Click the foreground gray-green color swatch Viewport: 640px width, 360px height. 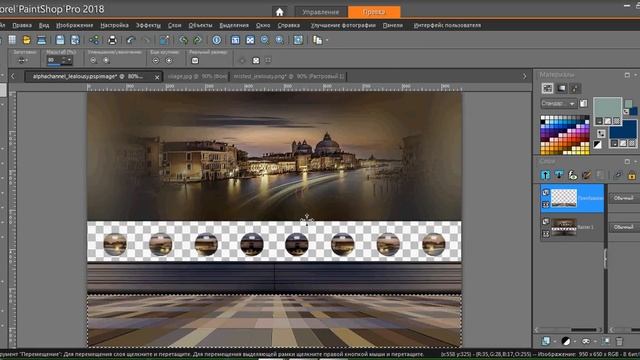607,107
